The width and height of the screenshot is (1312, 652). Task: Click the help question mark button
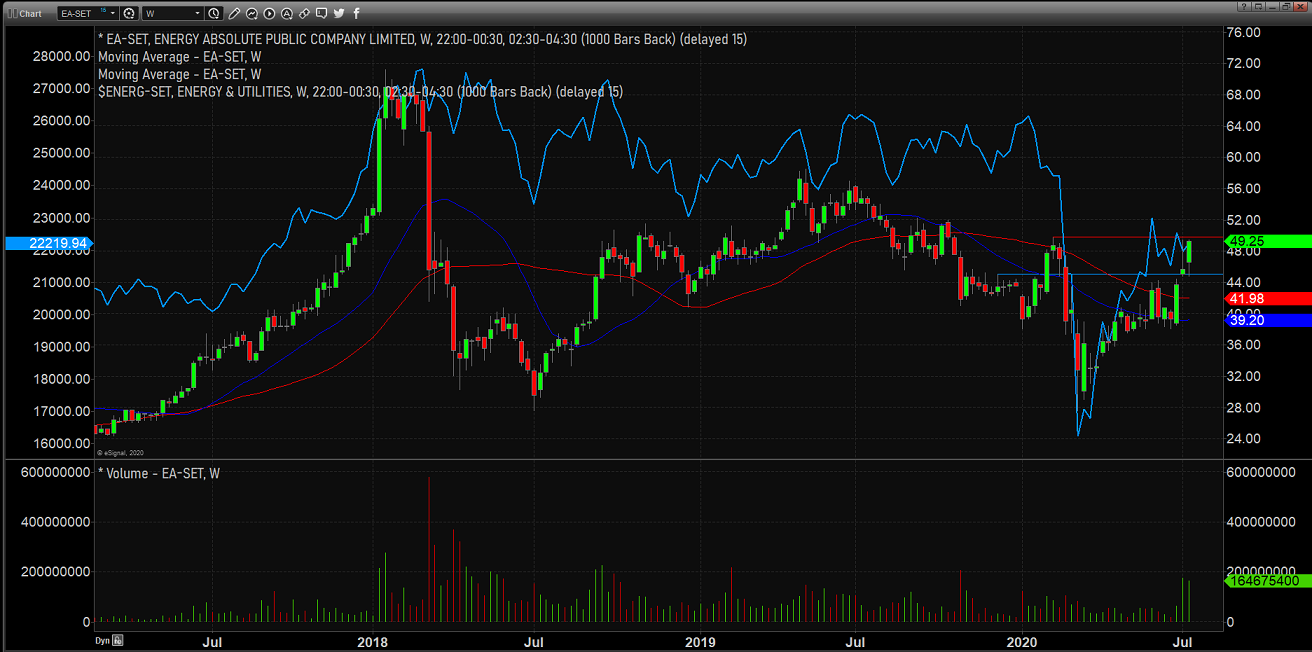coord(1244,7)
